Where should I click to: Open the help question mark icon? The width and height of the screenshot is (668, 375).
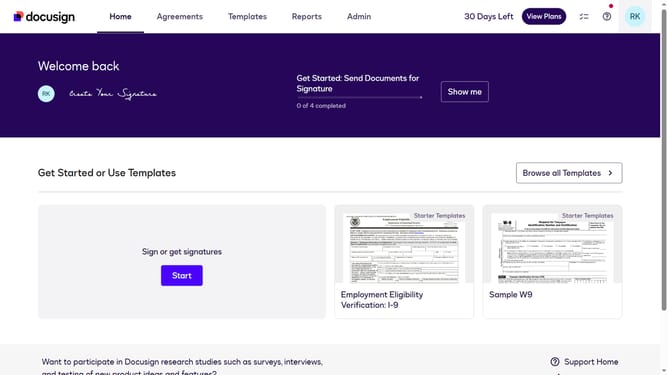point(607,17)
